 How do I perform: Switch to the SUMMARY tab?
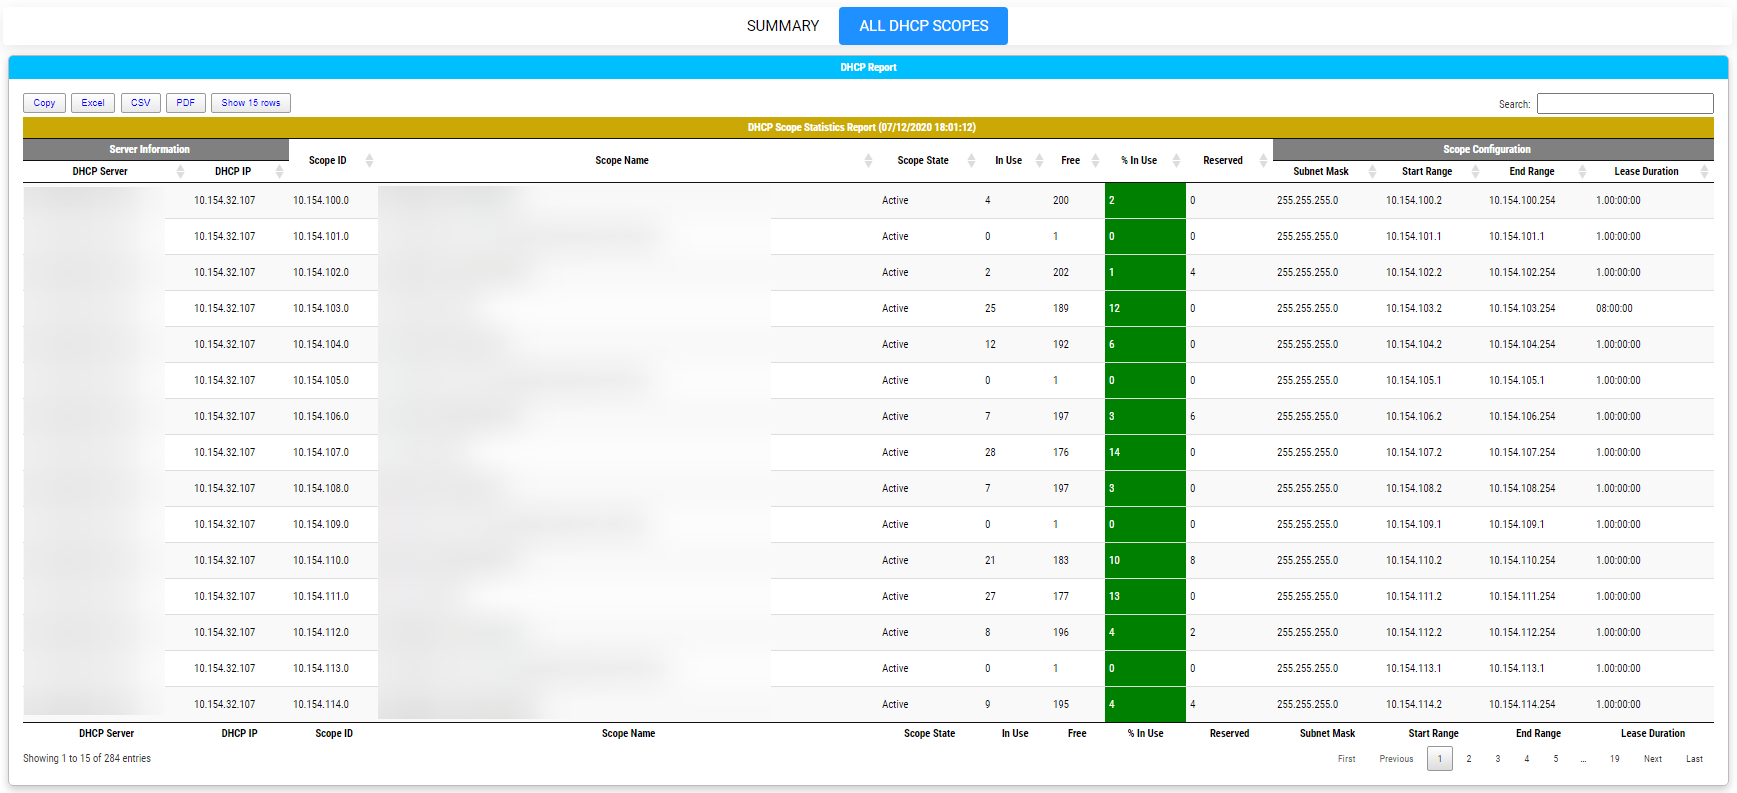coord(782,26)
